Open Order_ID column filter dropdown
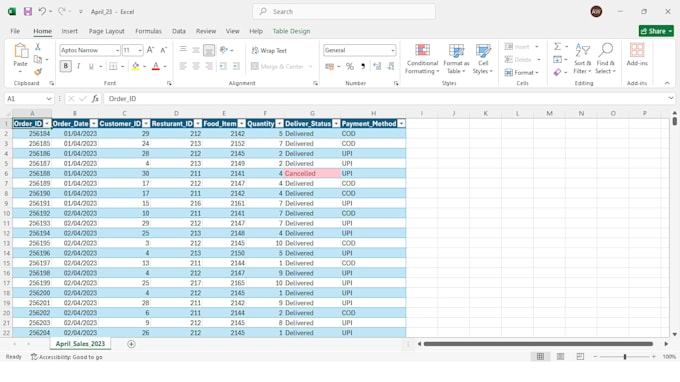 pyautogui.click(x=47, y=124)
